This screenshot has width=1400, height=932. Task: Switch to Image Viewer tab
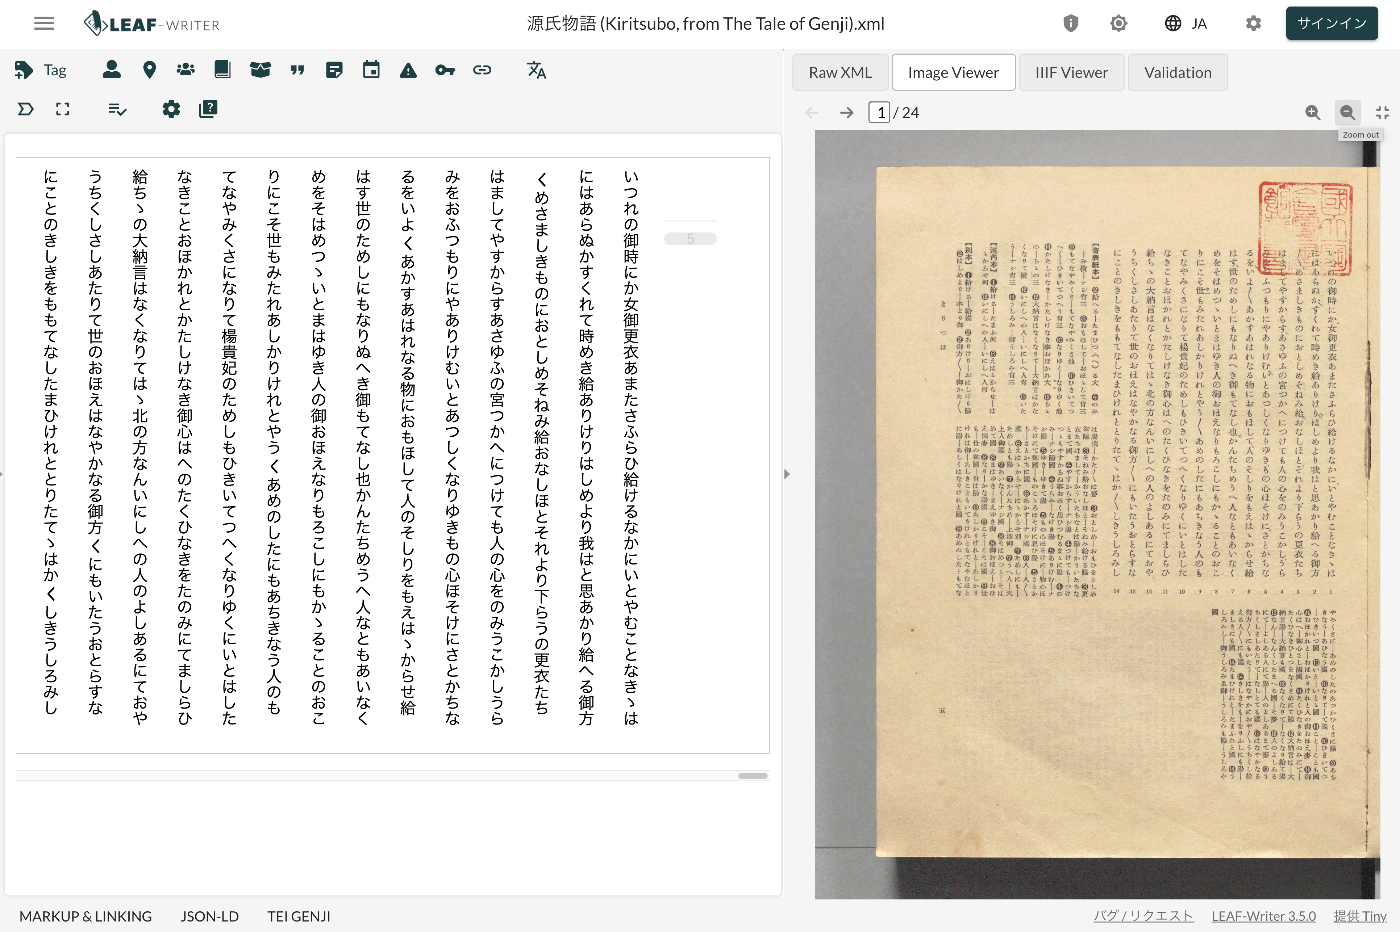pyautogui.click(x=953, y=72)
